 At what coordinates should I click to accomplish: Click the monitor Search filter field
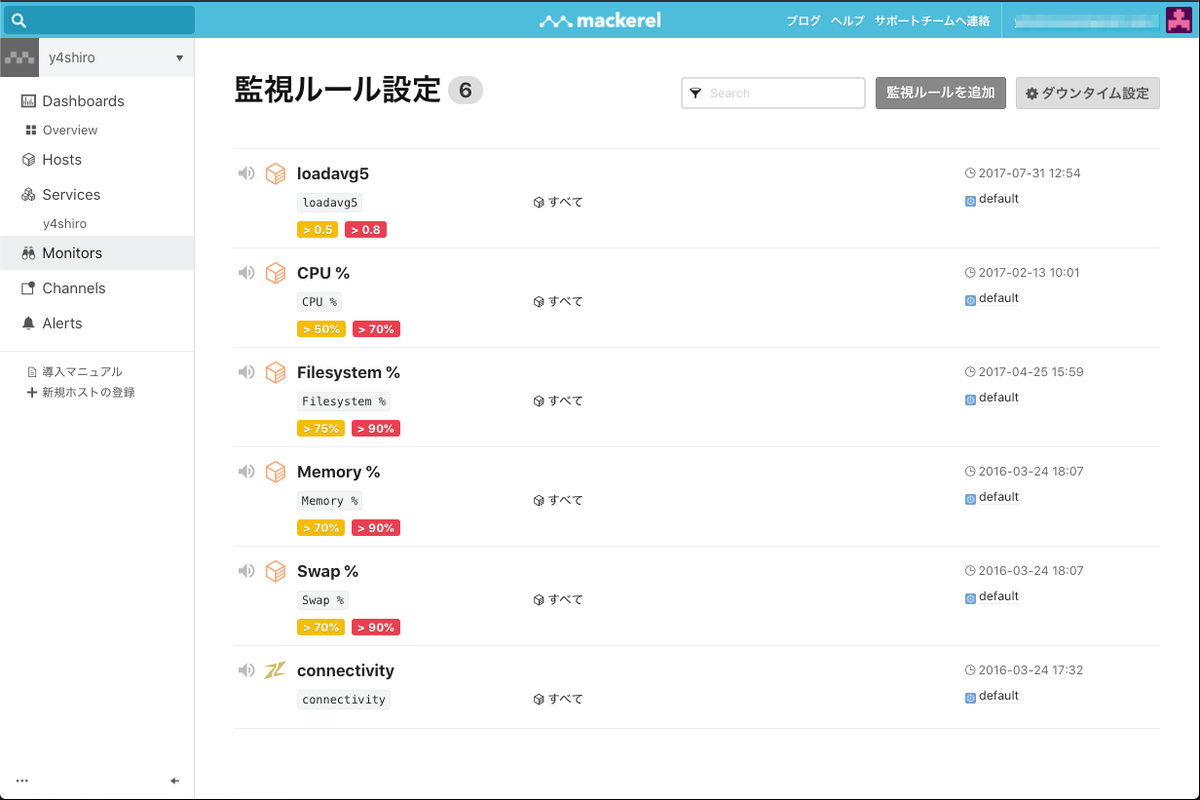773,93
